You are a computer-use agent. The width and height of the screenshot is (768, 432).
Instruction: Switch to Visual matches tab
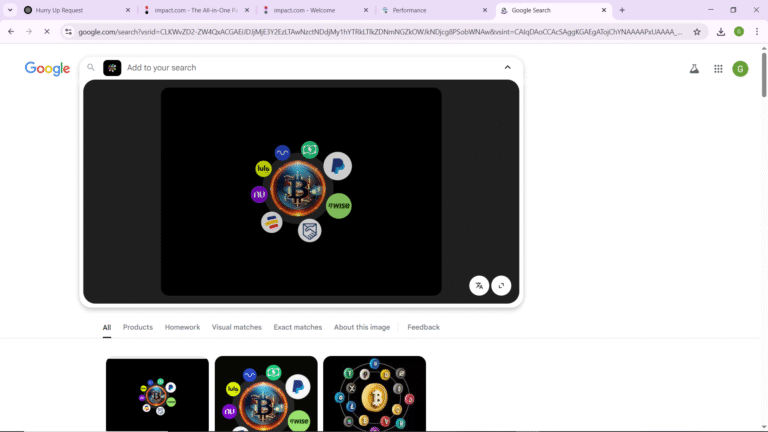[x=237, y=327]
